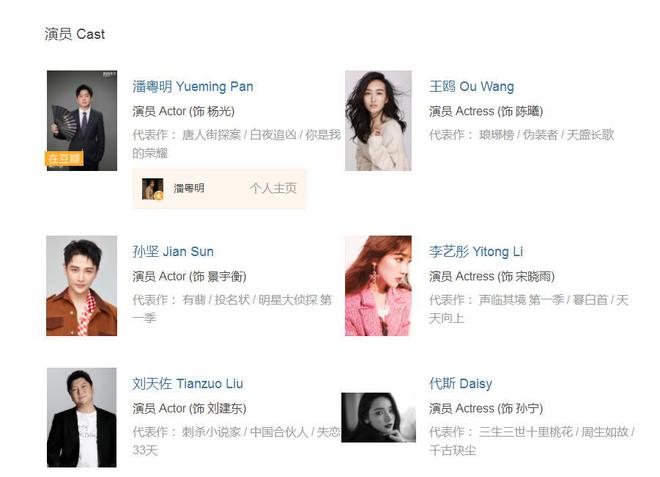The width and height of the screenshot is (660, 477).
Task: Click Yitong Li's pink jacket photo
Action: [378, 285]
